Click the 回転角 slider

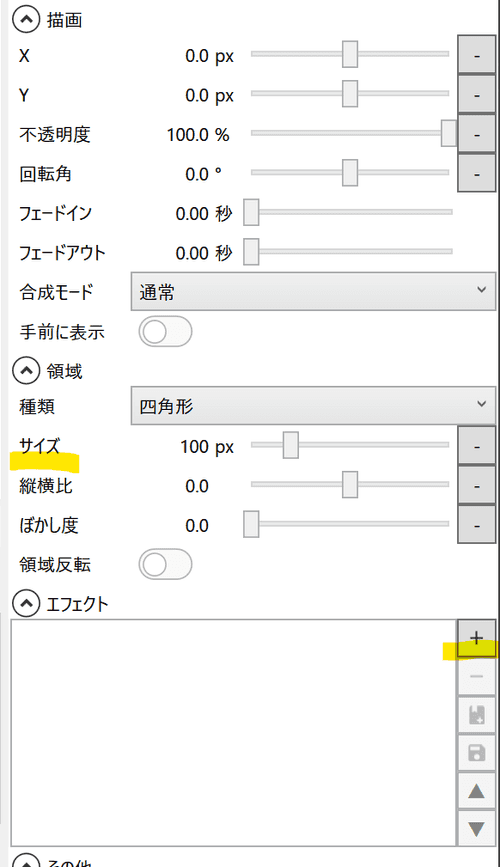[350, 173]
